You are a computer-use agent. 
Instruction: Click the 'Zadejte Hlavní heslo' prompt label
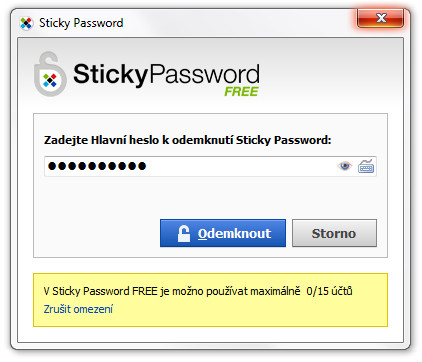point(188,140)
